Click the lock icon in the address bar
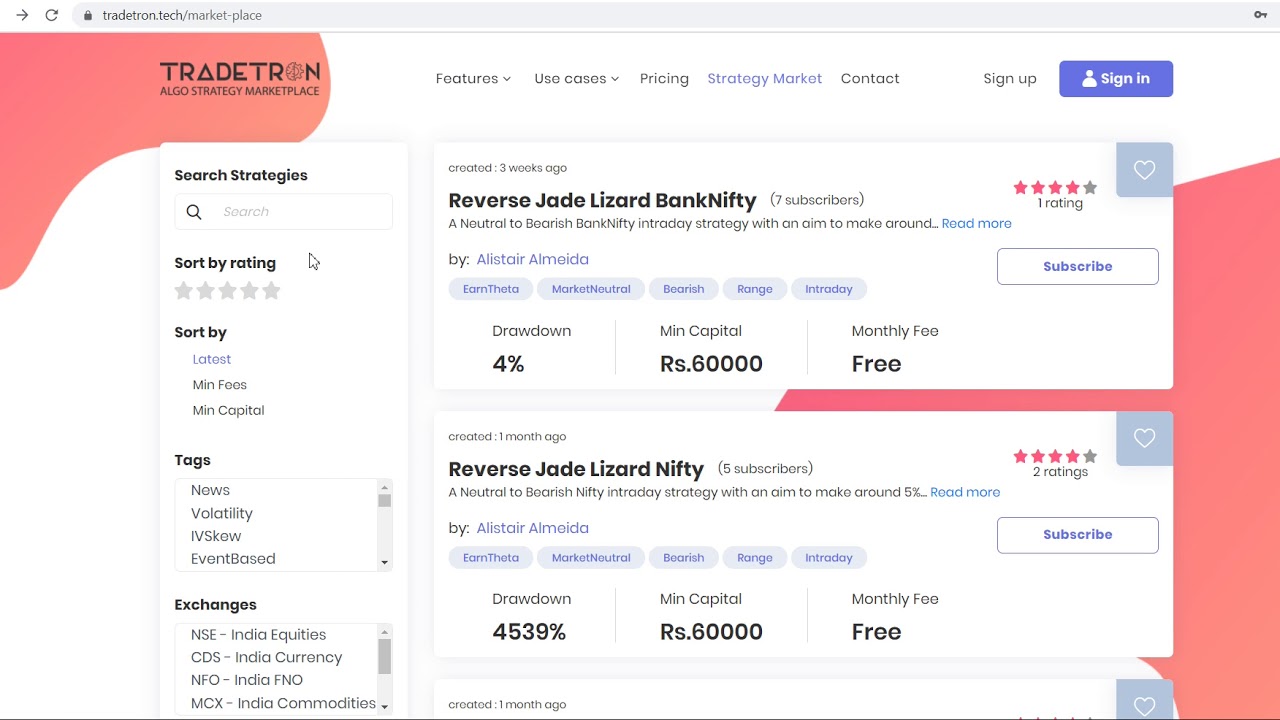1280x720 pixels. click(88, 15)
